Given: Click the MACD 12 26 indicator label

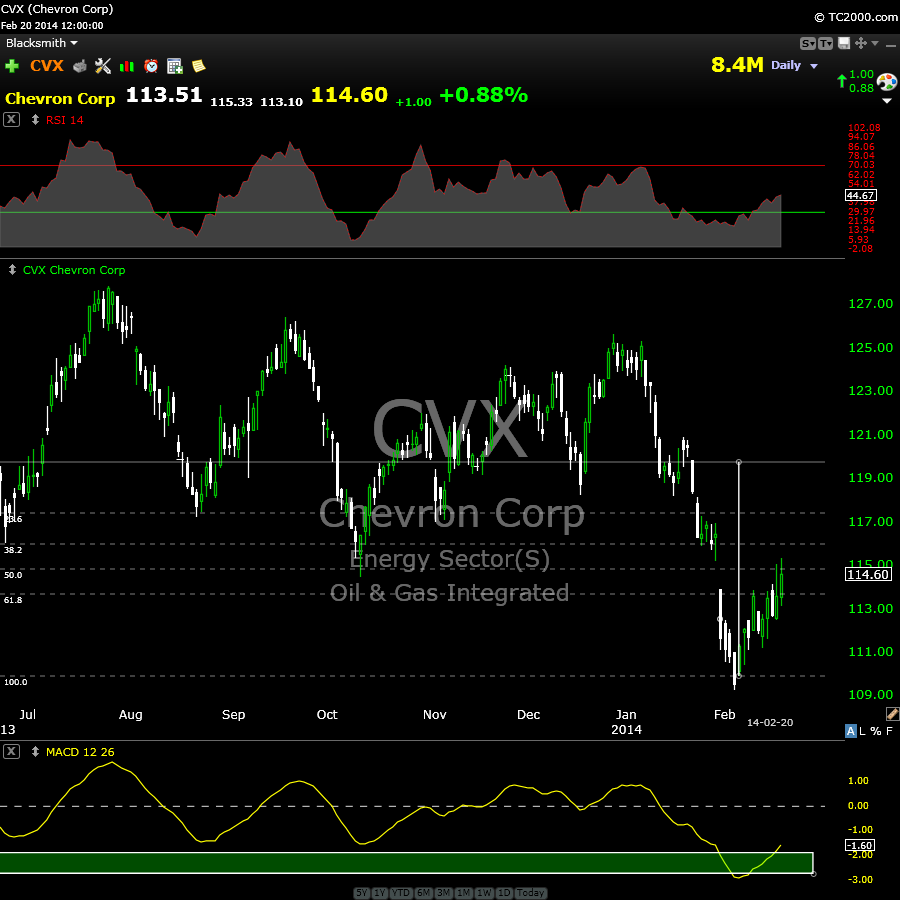Looking at the screenshot, I should tap(80, 752).
